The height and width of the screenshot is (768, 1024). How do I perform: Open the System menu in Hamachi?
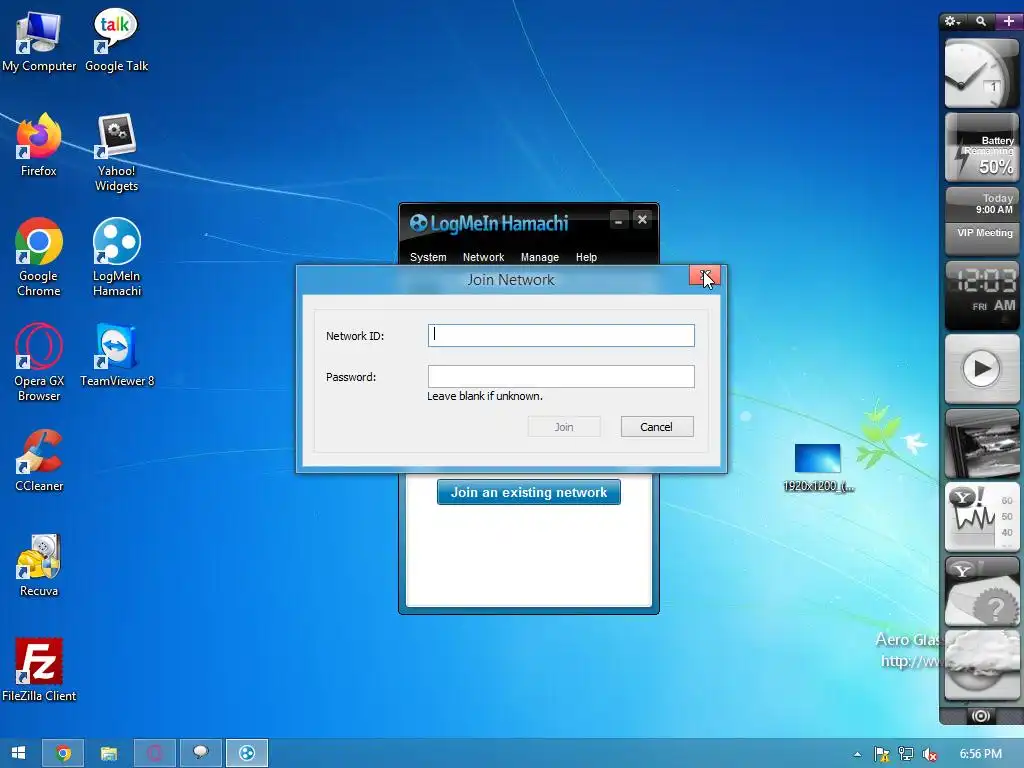[x=428, y=257]
